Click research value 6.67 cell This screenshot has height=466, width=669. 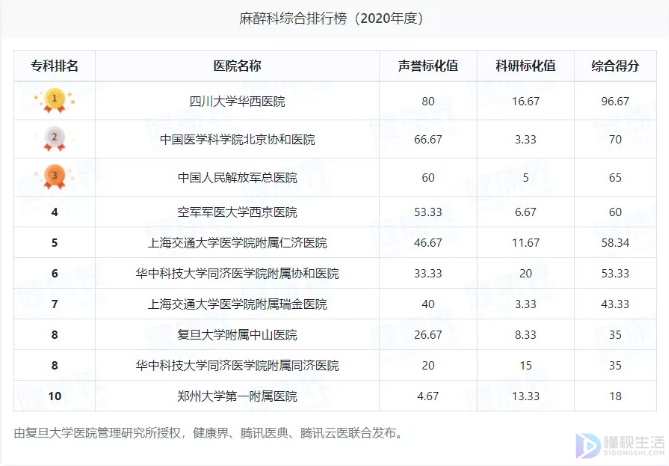[526, 212]
